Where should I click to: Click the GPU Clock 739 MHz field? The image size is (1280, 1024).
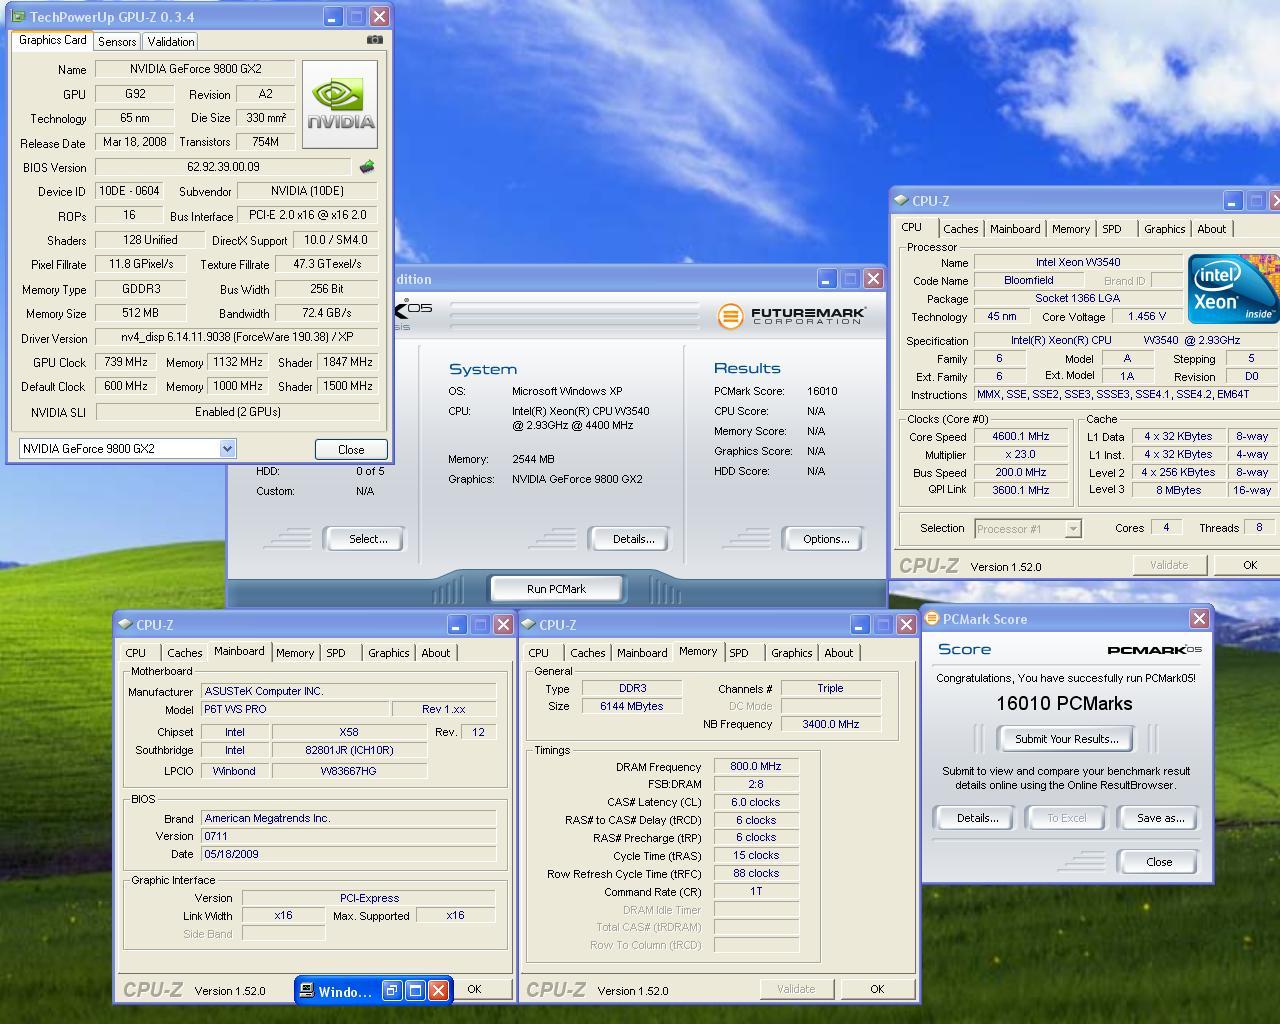pyautogui.click(x=125, y=362)
